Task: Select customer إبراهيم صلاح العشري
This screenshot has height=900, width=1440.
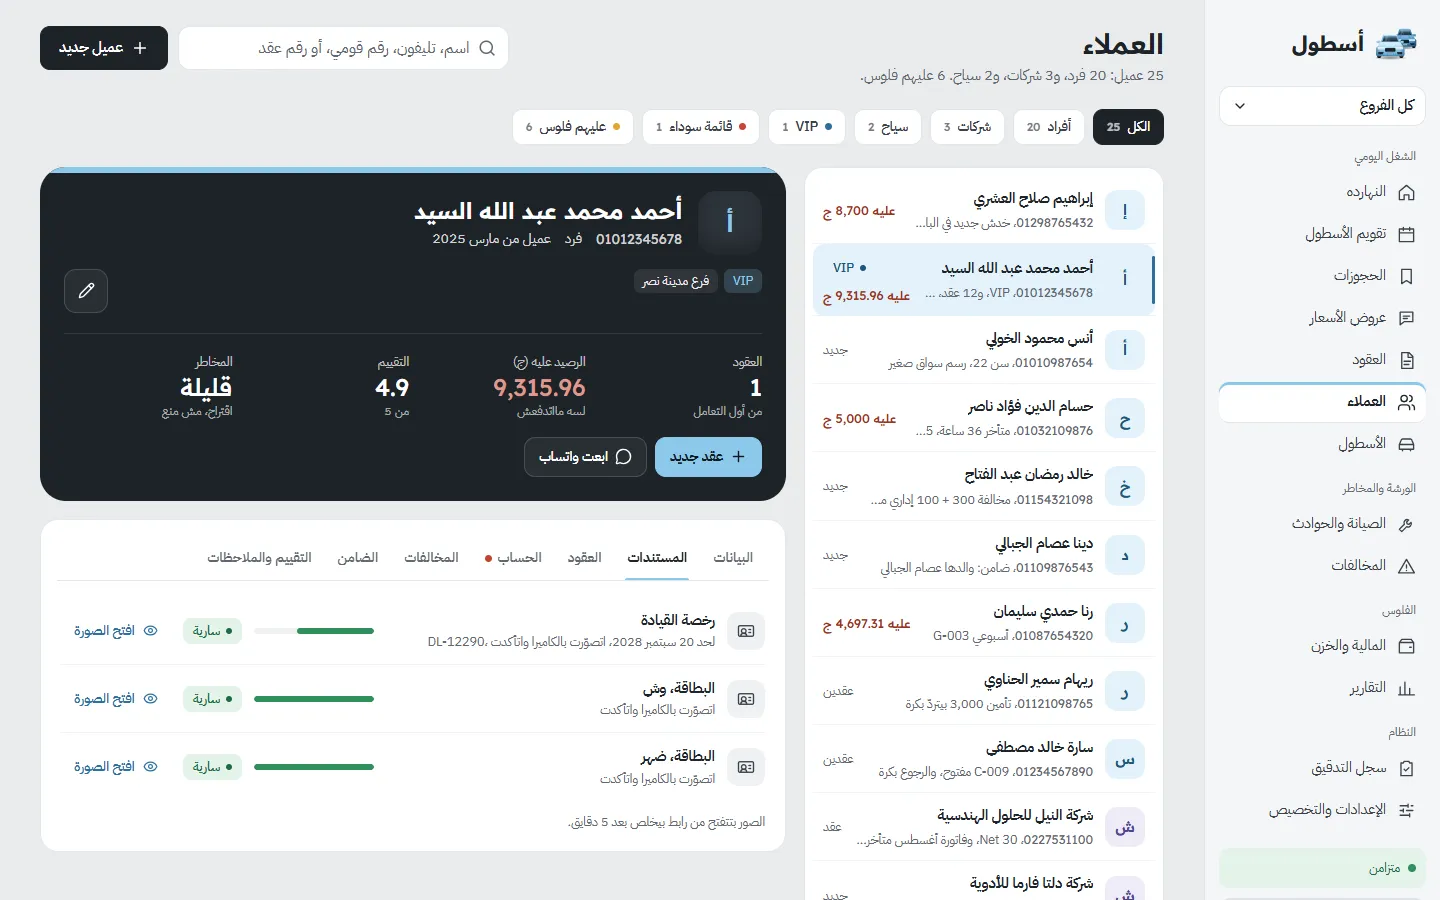Action: tap(984, 211)
